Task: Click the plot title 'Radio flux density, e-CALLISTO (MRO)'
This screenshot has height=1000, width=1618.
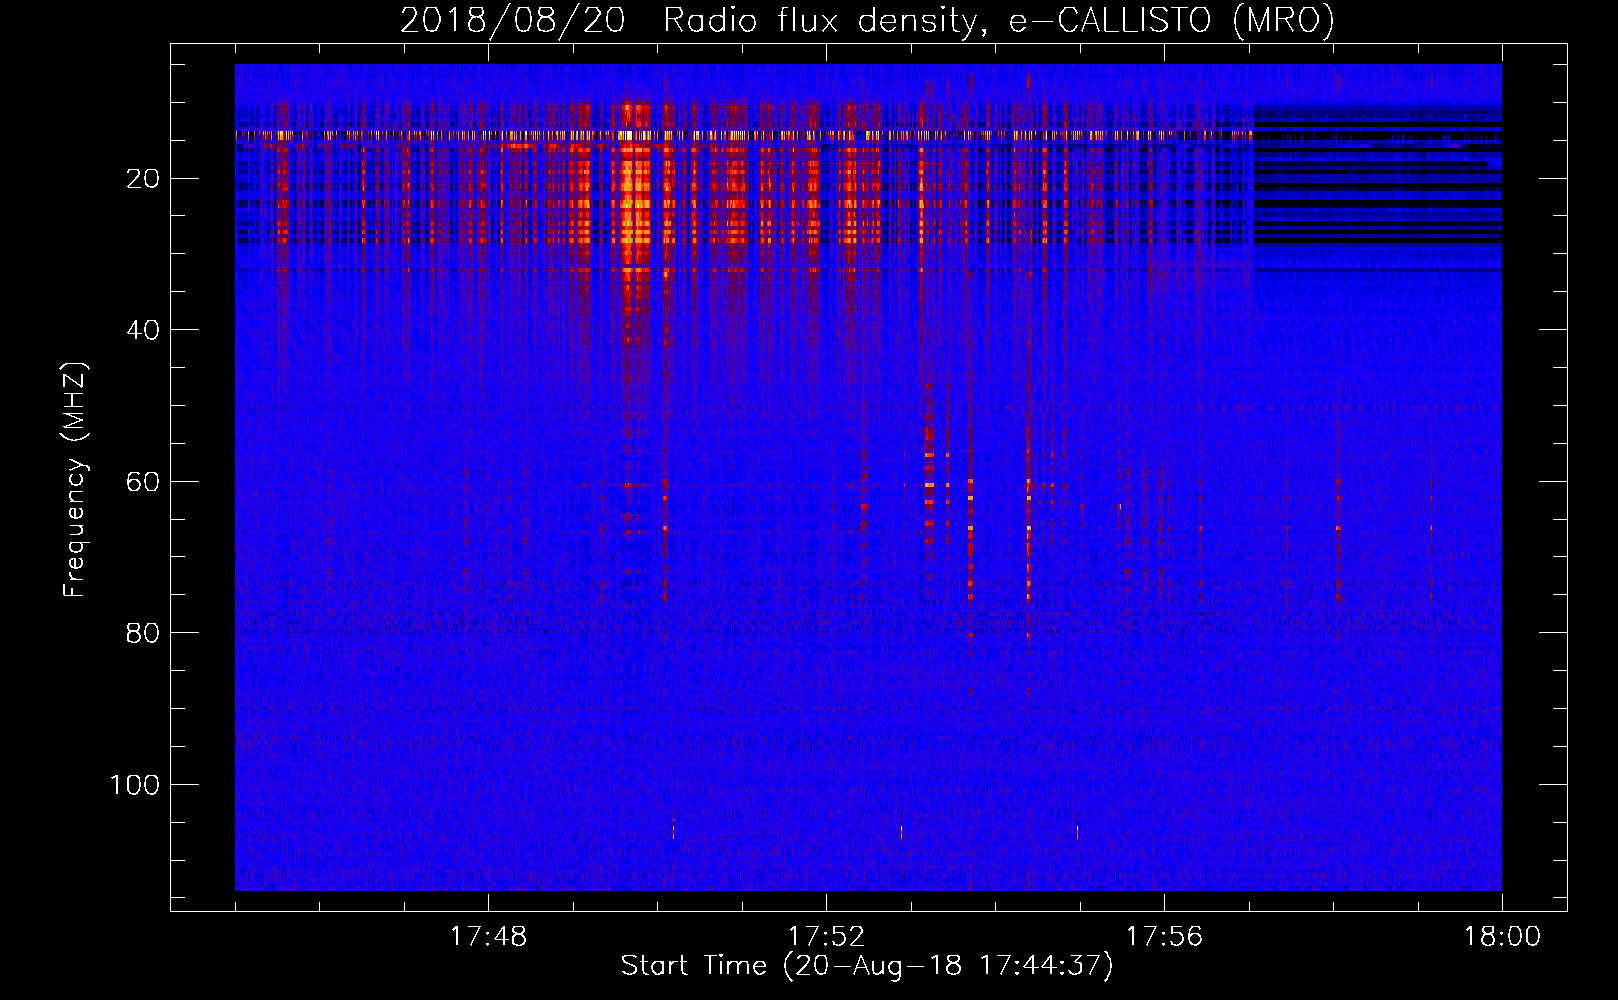Action: [999, 20]
